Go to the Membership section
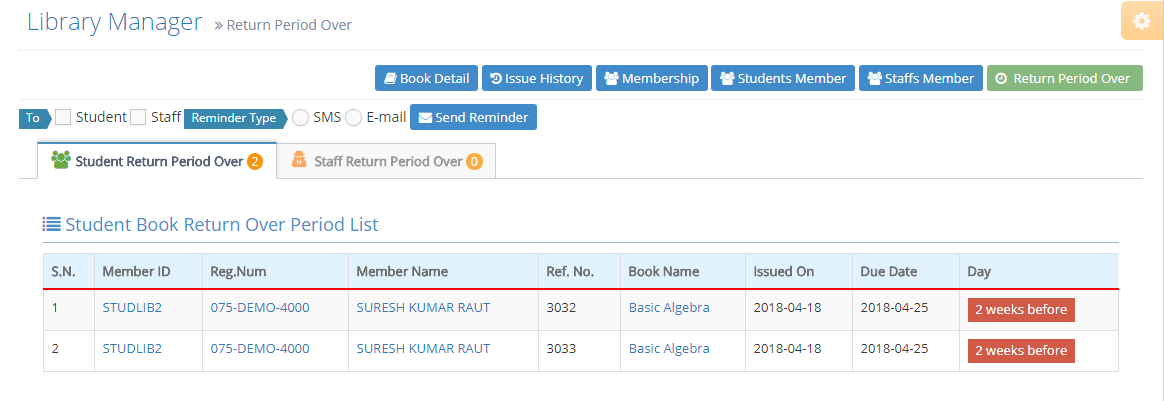Viewport: 1164px width, 401px height. 651,78
